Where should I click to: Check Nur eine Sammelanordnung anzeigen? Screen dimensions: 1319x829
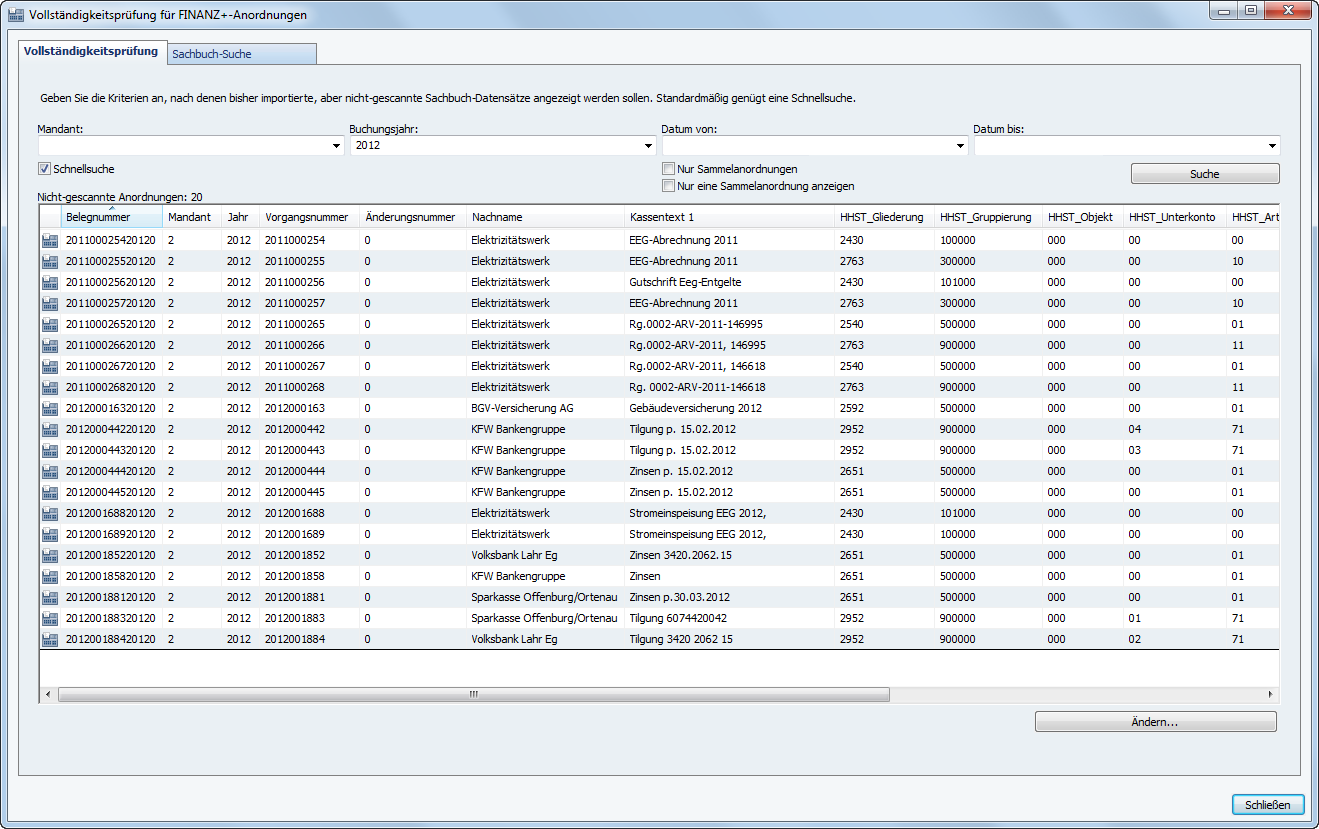tap(668, 186)
